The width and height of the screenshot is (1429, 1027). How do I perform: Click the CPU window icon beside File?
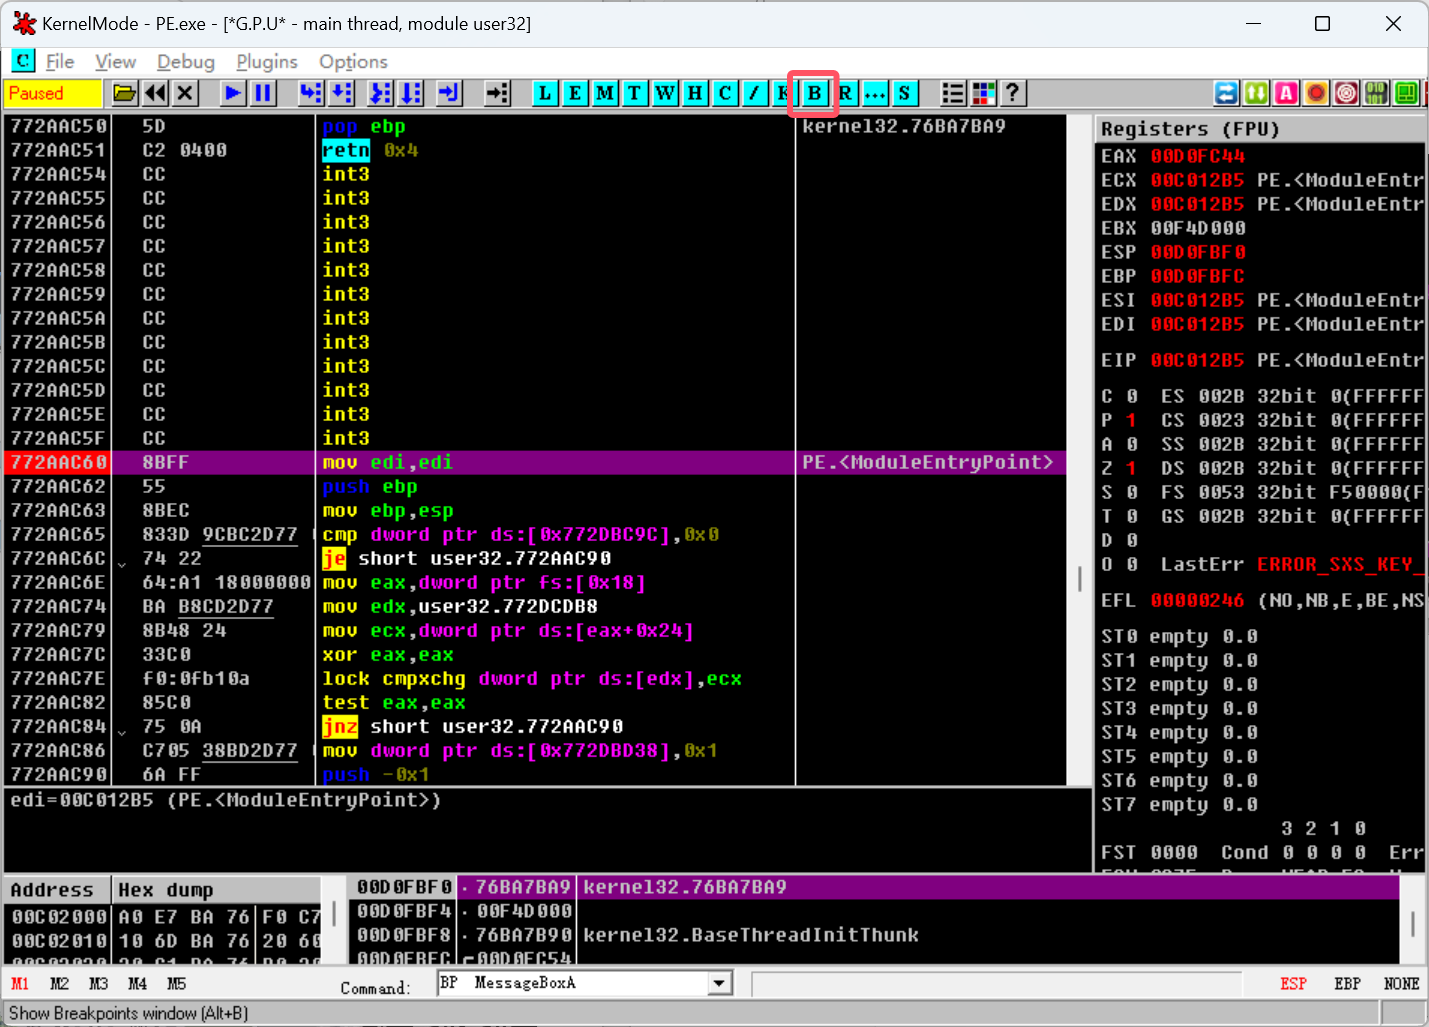coord(23,61)
